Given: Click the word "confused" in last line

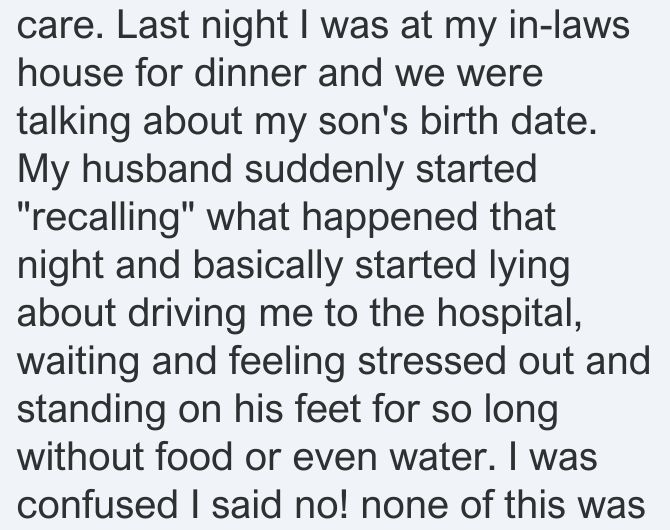Looking at the screenshot, I should 97,504.
